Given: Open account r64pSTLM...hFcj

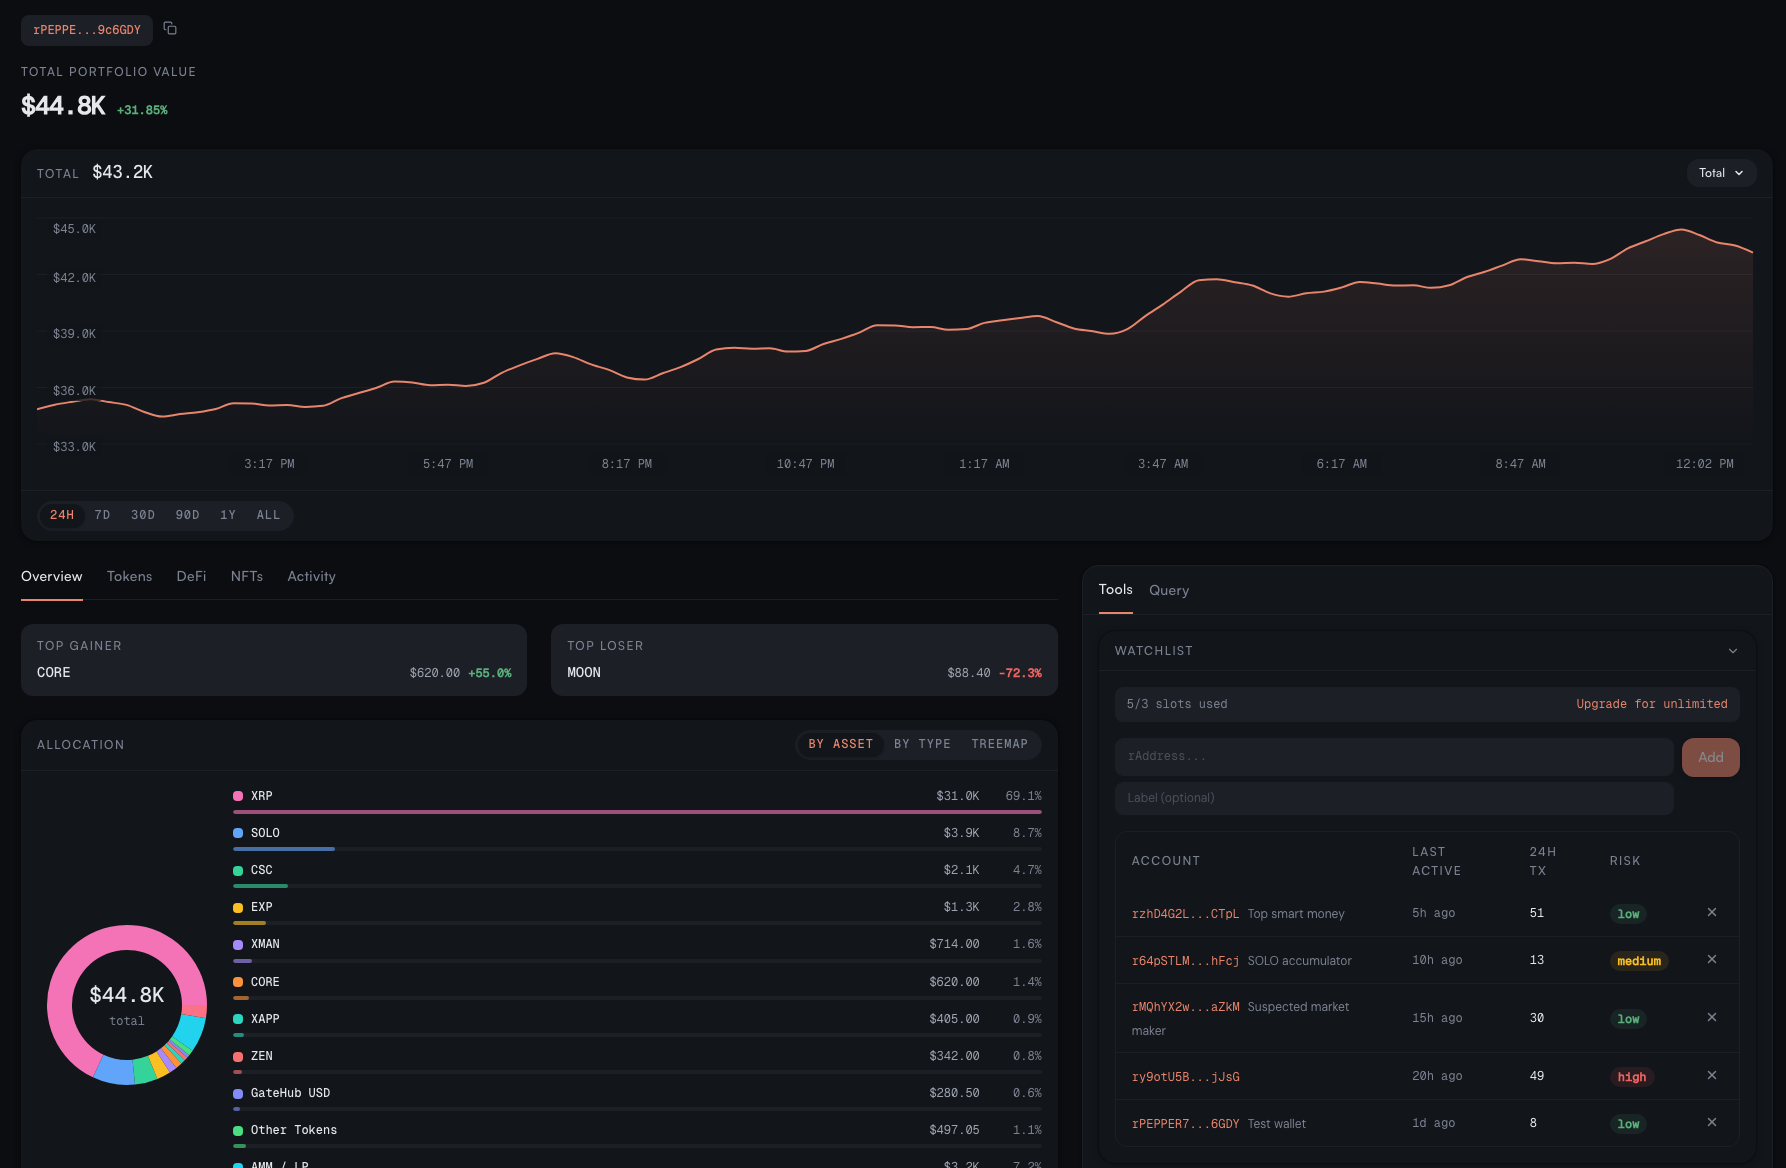Looking at the screenshot, I should (x=1185, y=961).
